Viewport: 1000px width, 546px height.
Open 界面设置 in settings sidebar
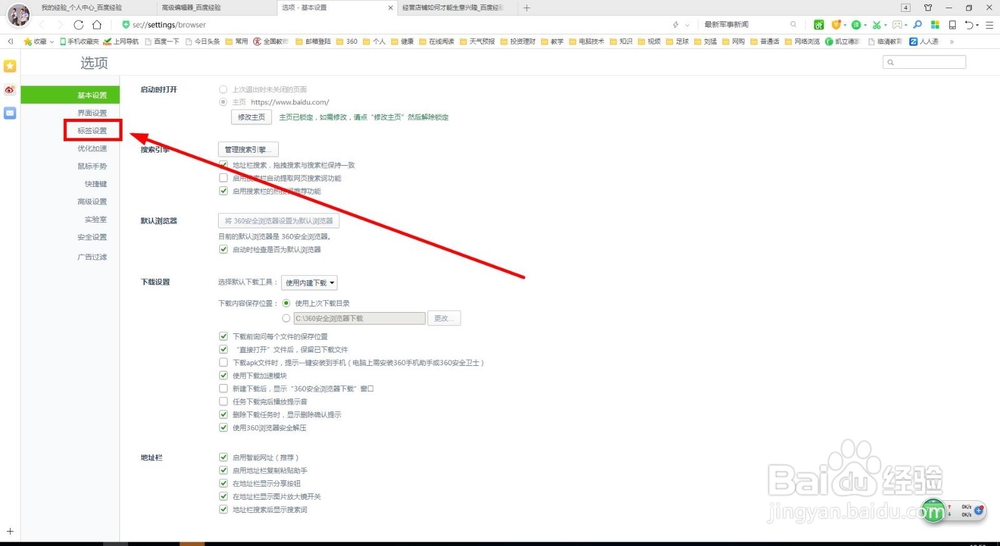92,113
